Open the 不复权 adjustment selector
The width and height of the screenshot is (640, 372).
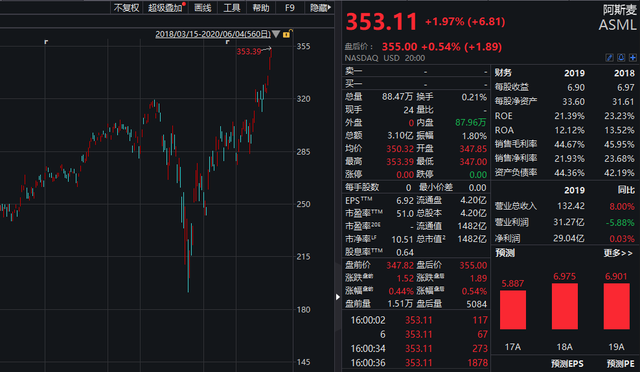click(126, 8)
